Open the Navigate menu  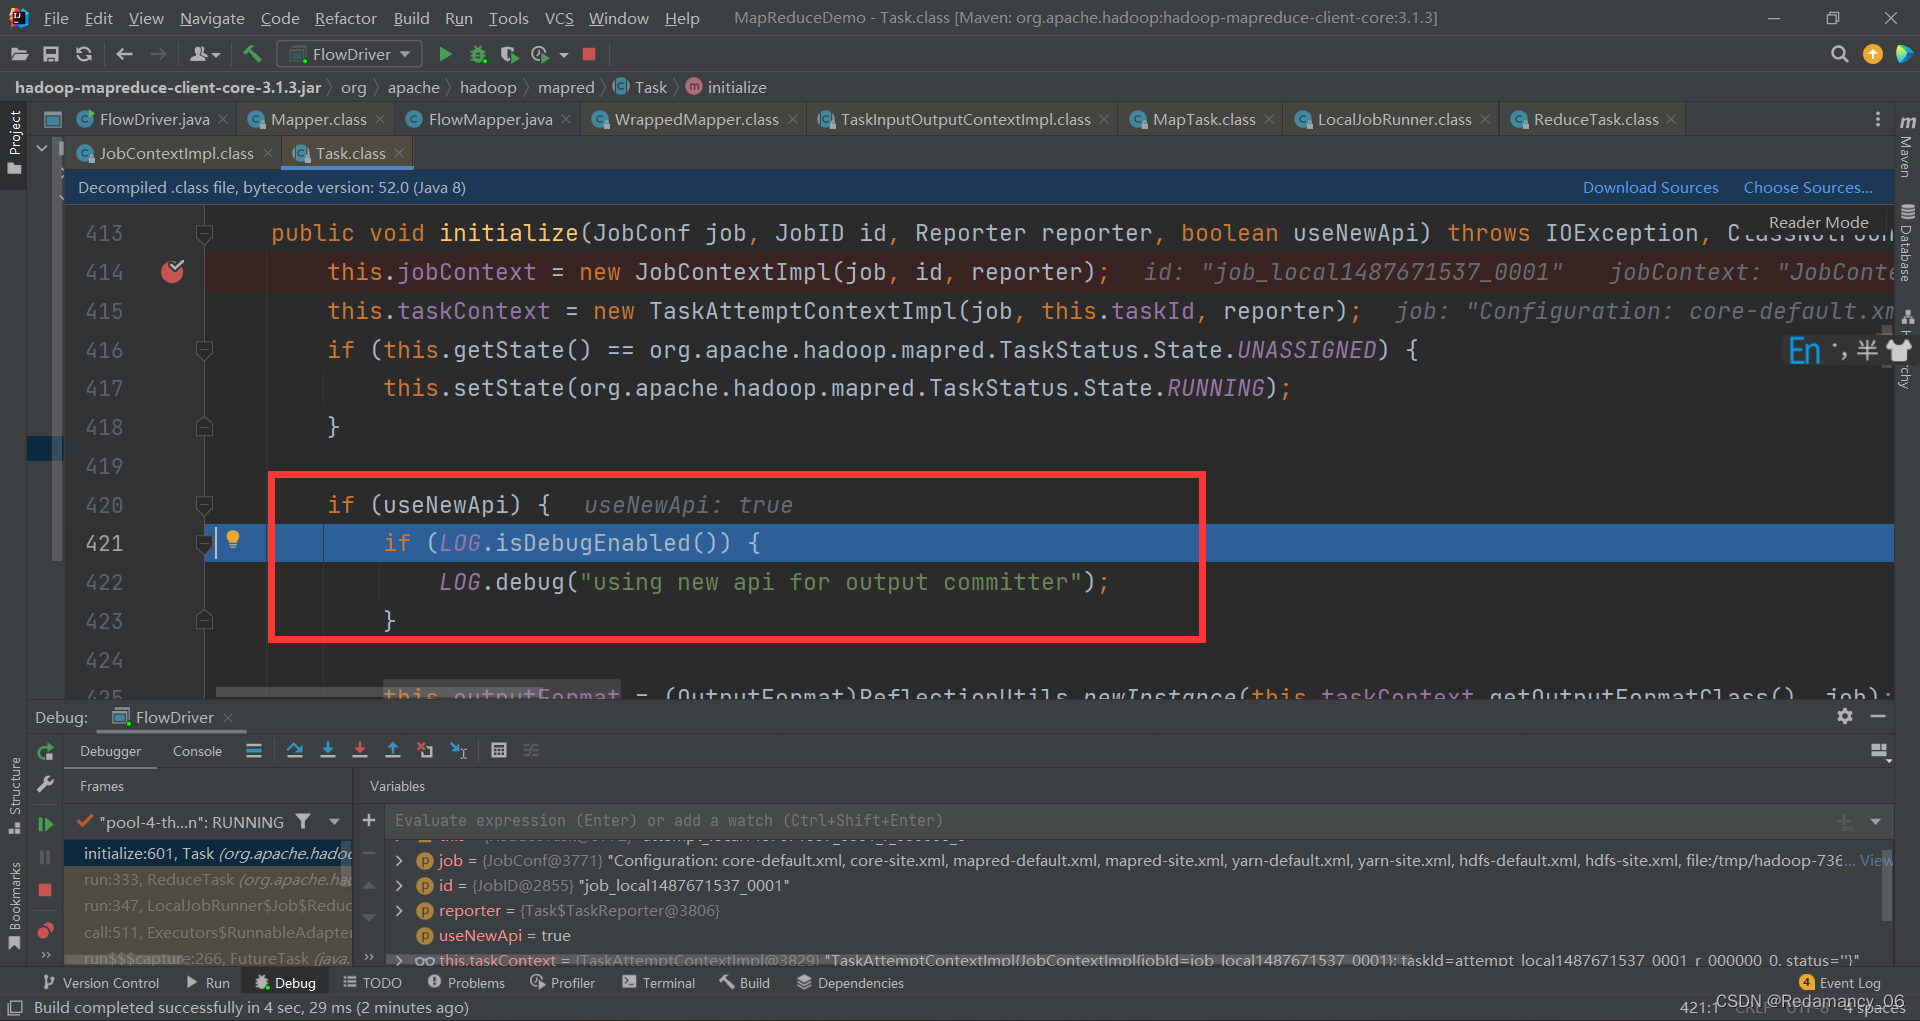point(212,18)
